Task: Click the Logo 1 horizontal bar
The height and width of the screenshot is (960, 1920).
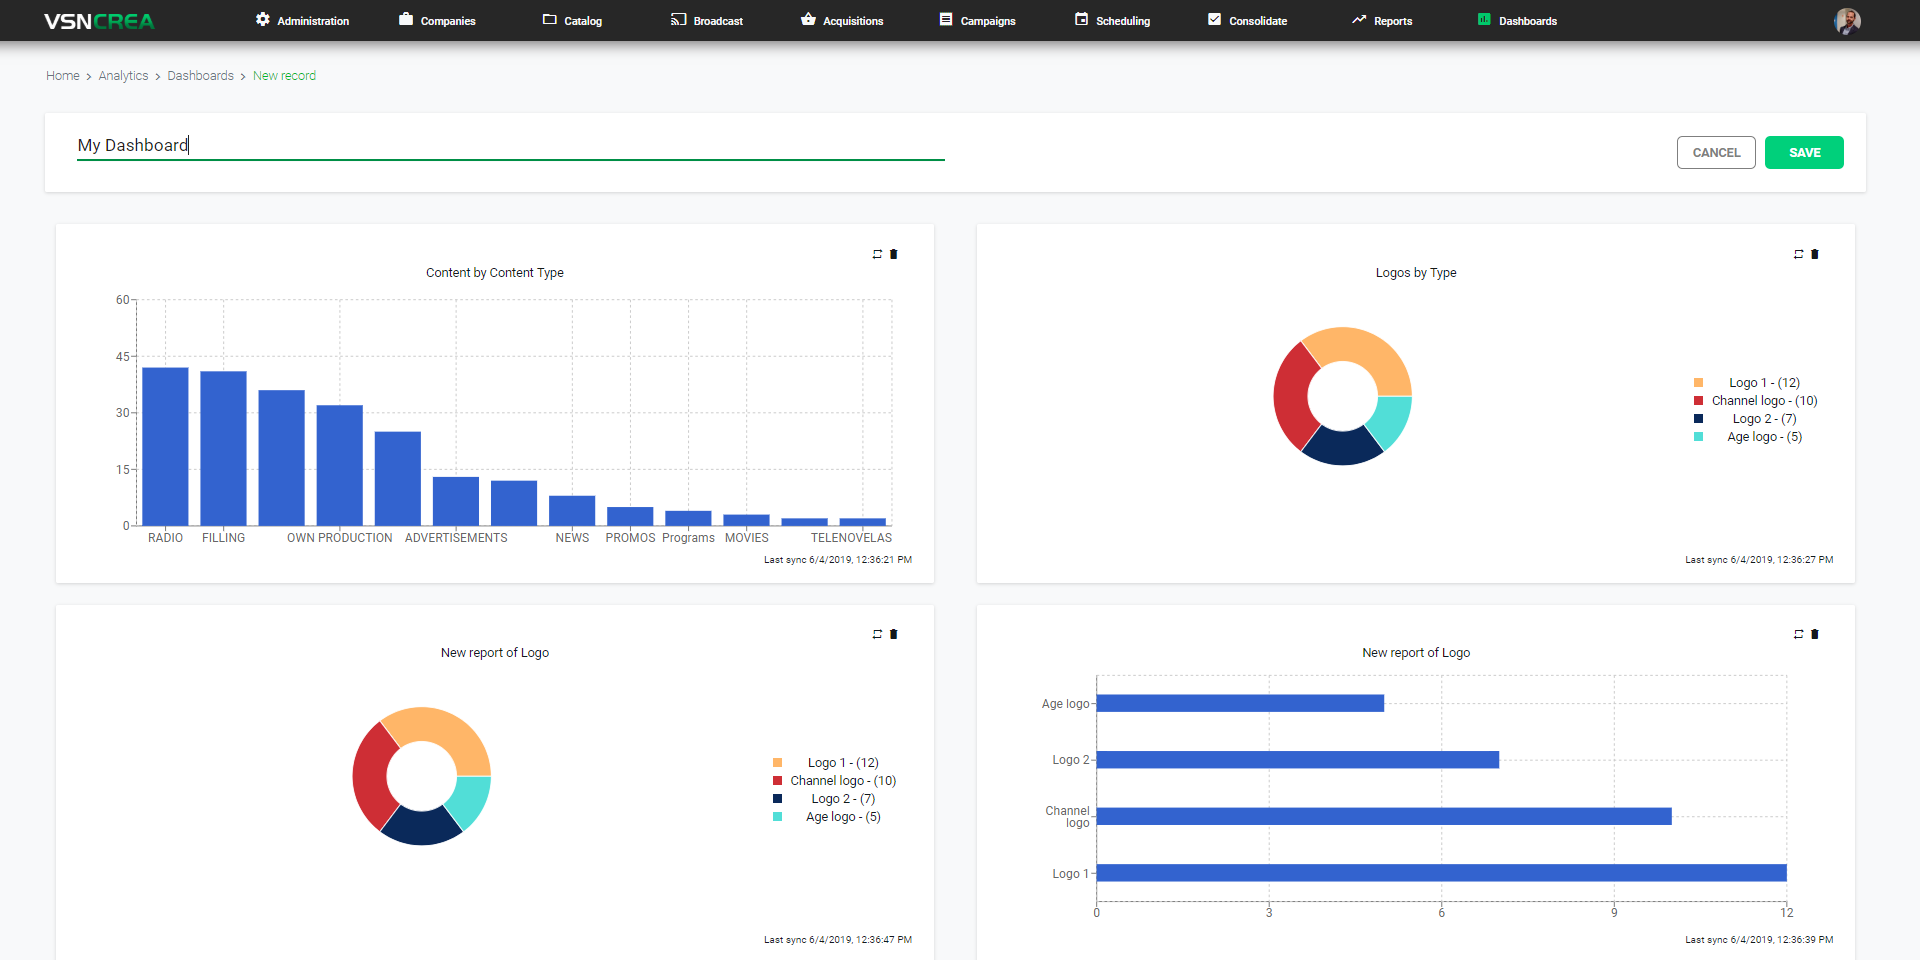Action: click(1442, 873)
